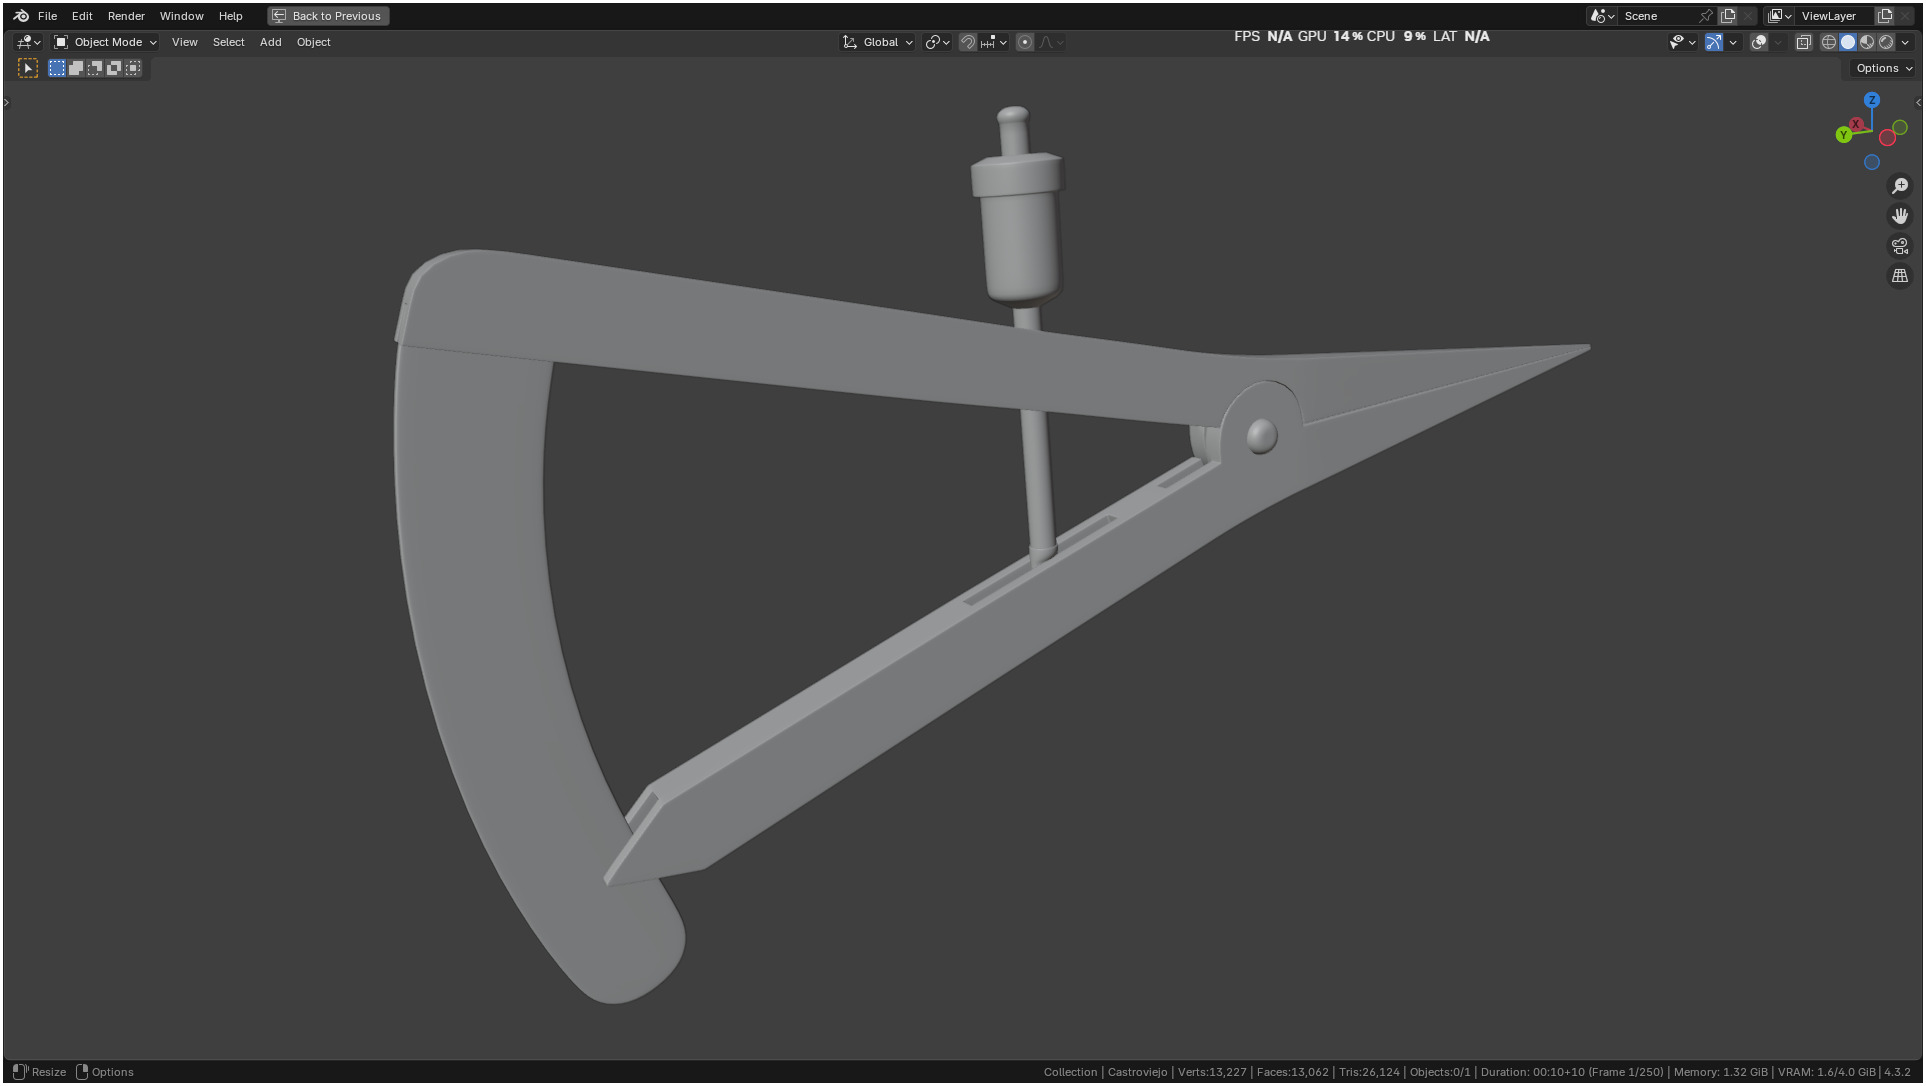
Task: Open the shading options dropdown
Action: [x=1905, y=42]
